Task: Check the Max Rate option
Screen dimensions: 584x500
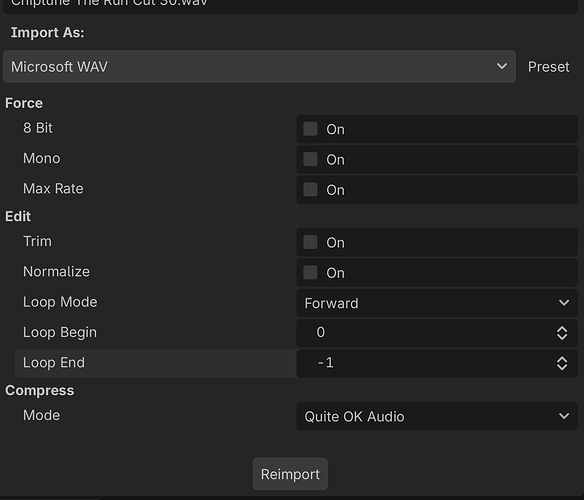Action: (x=310, y=190)
